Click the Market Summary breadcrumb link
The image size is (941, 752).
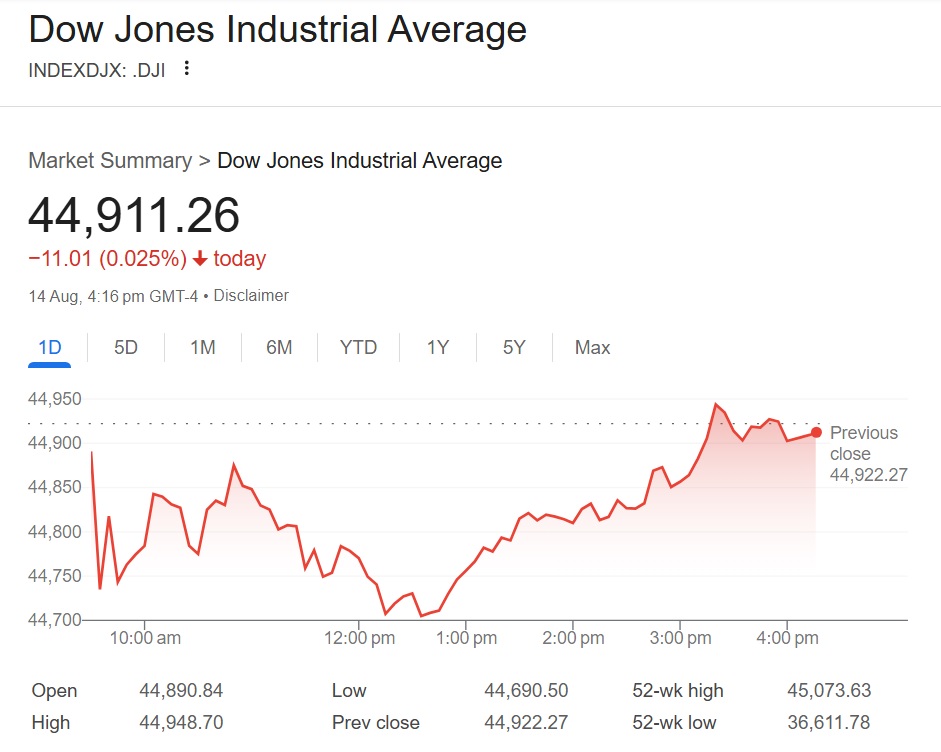(x=109, y=160)
